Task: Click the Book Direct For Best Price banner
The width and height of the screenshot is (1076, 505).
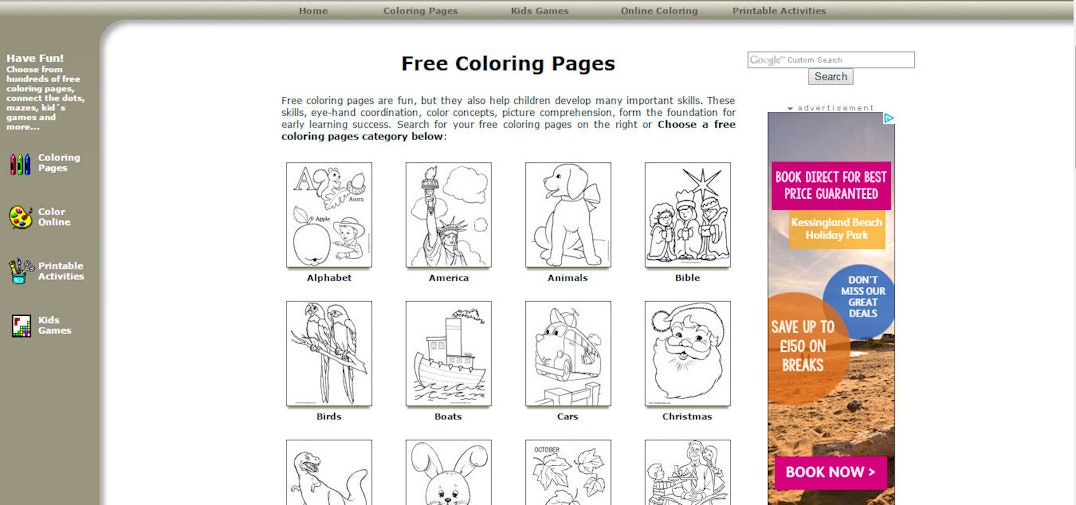Action: (x=831, y=185)
